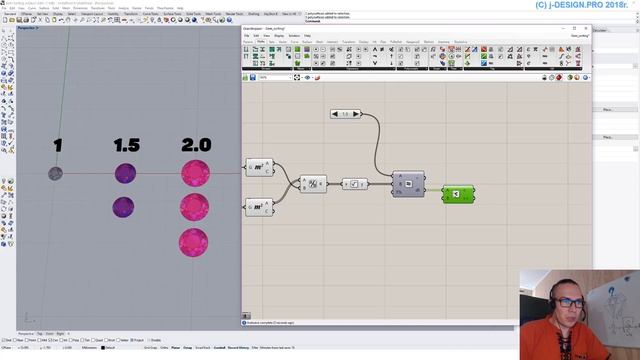The height and width of the screenshot is (360, 640).
Task: Toggle the Project osnap checkbox
Action: 132,340
